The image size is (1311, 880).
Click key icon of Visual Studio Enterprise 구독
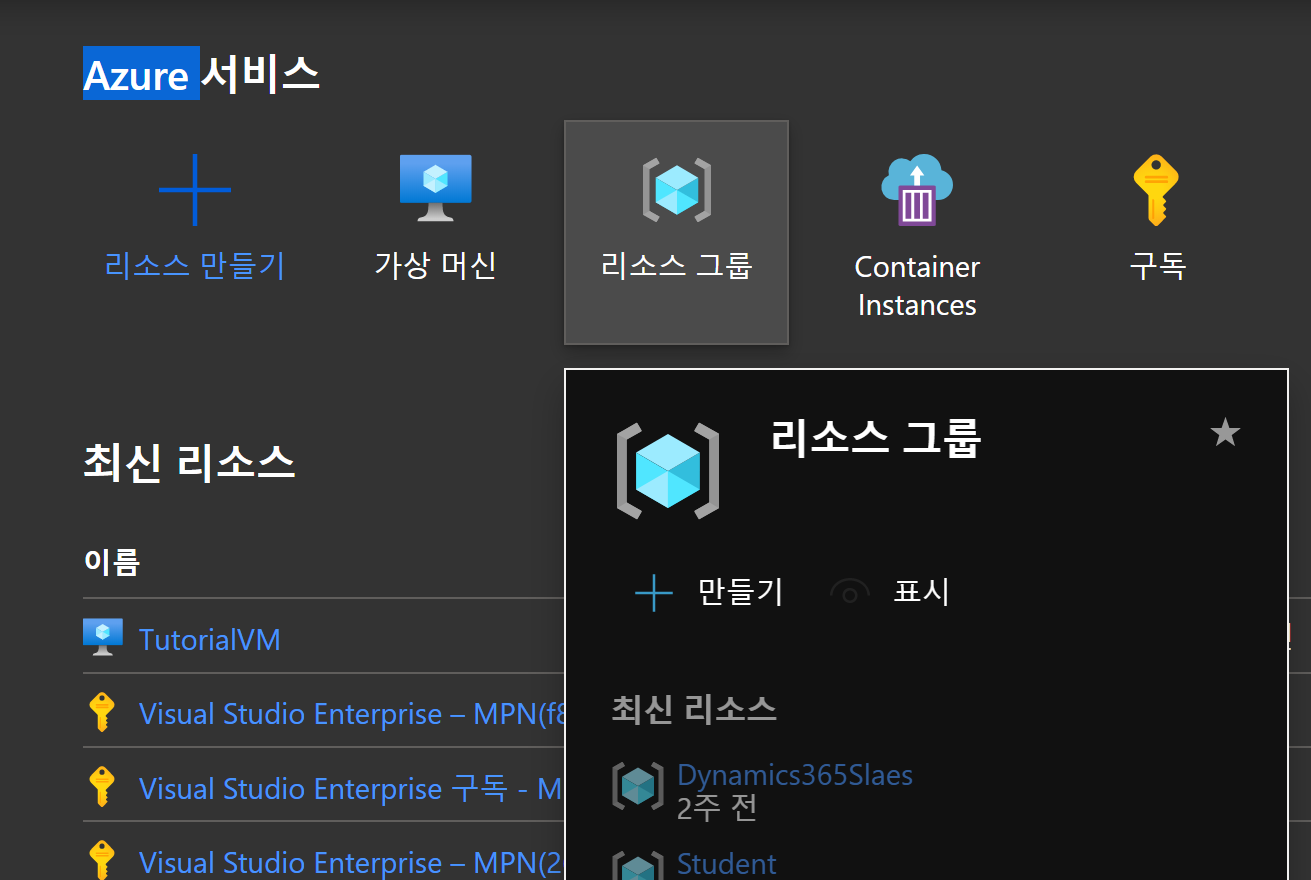[x=101, y=787]
